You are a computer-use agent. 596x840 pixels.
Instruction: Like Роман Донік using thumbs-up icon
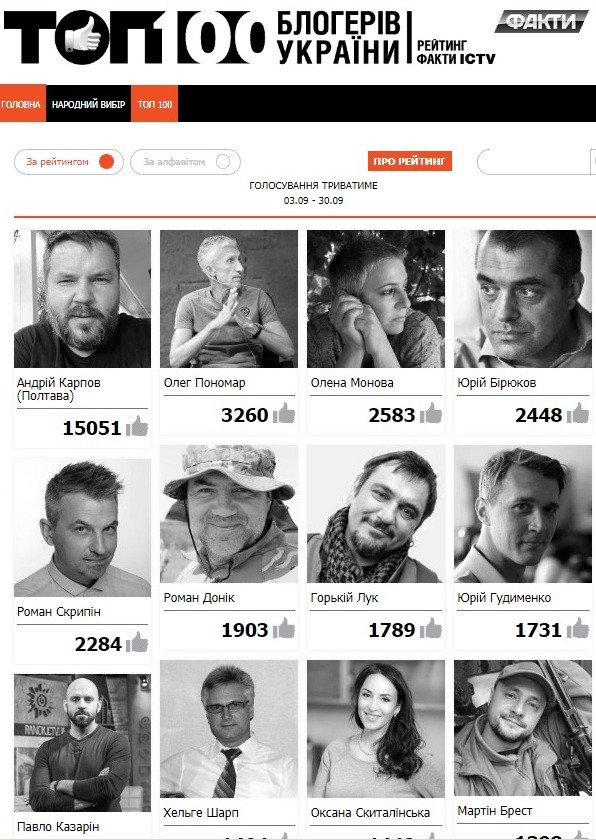(x=284, y=628)
